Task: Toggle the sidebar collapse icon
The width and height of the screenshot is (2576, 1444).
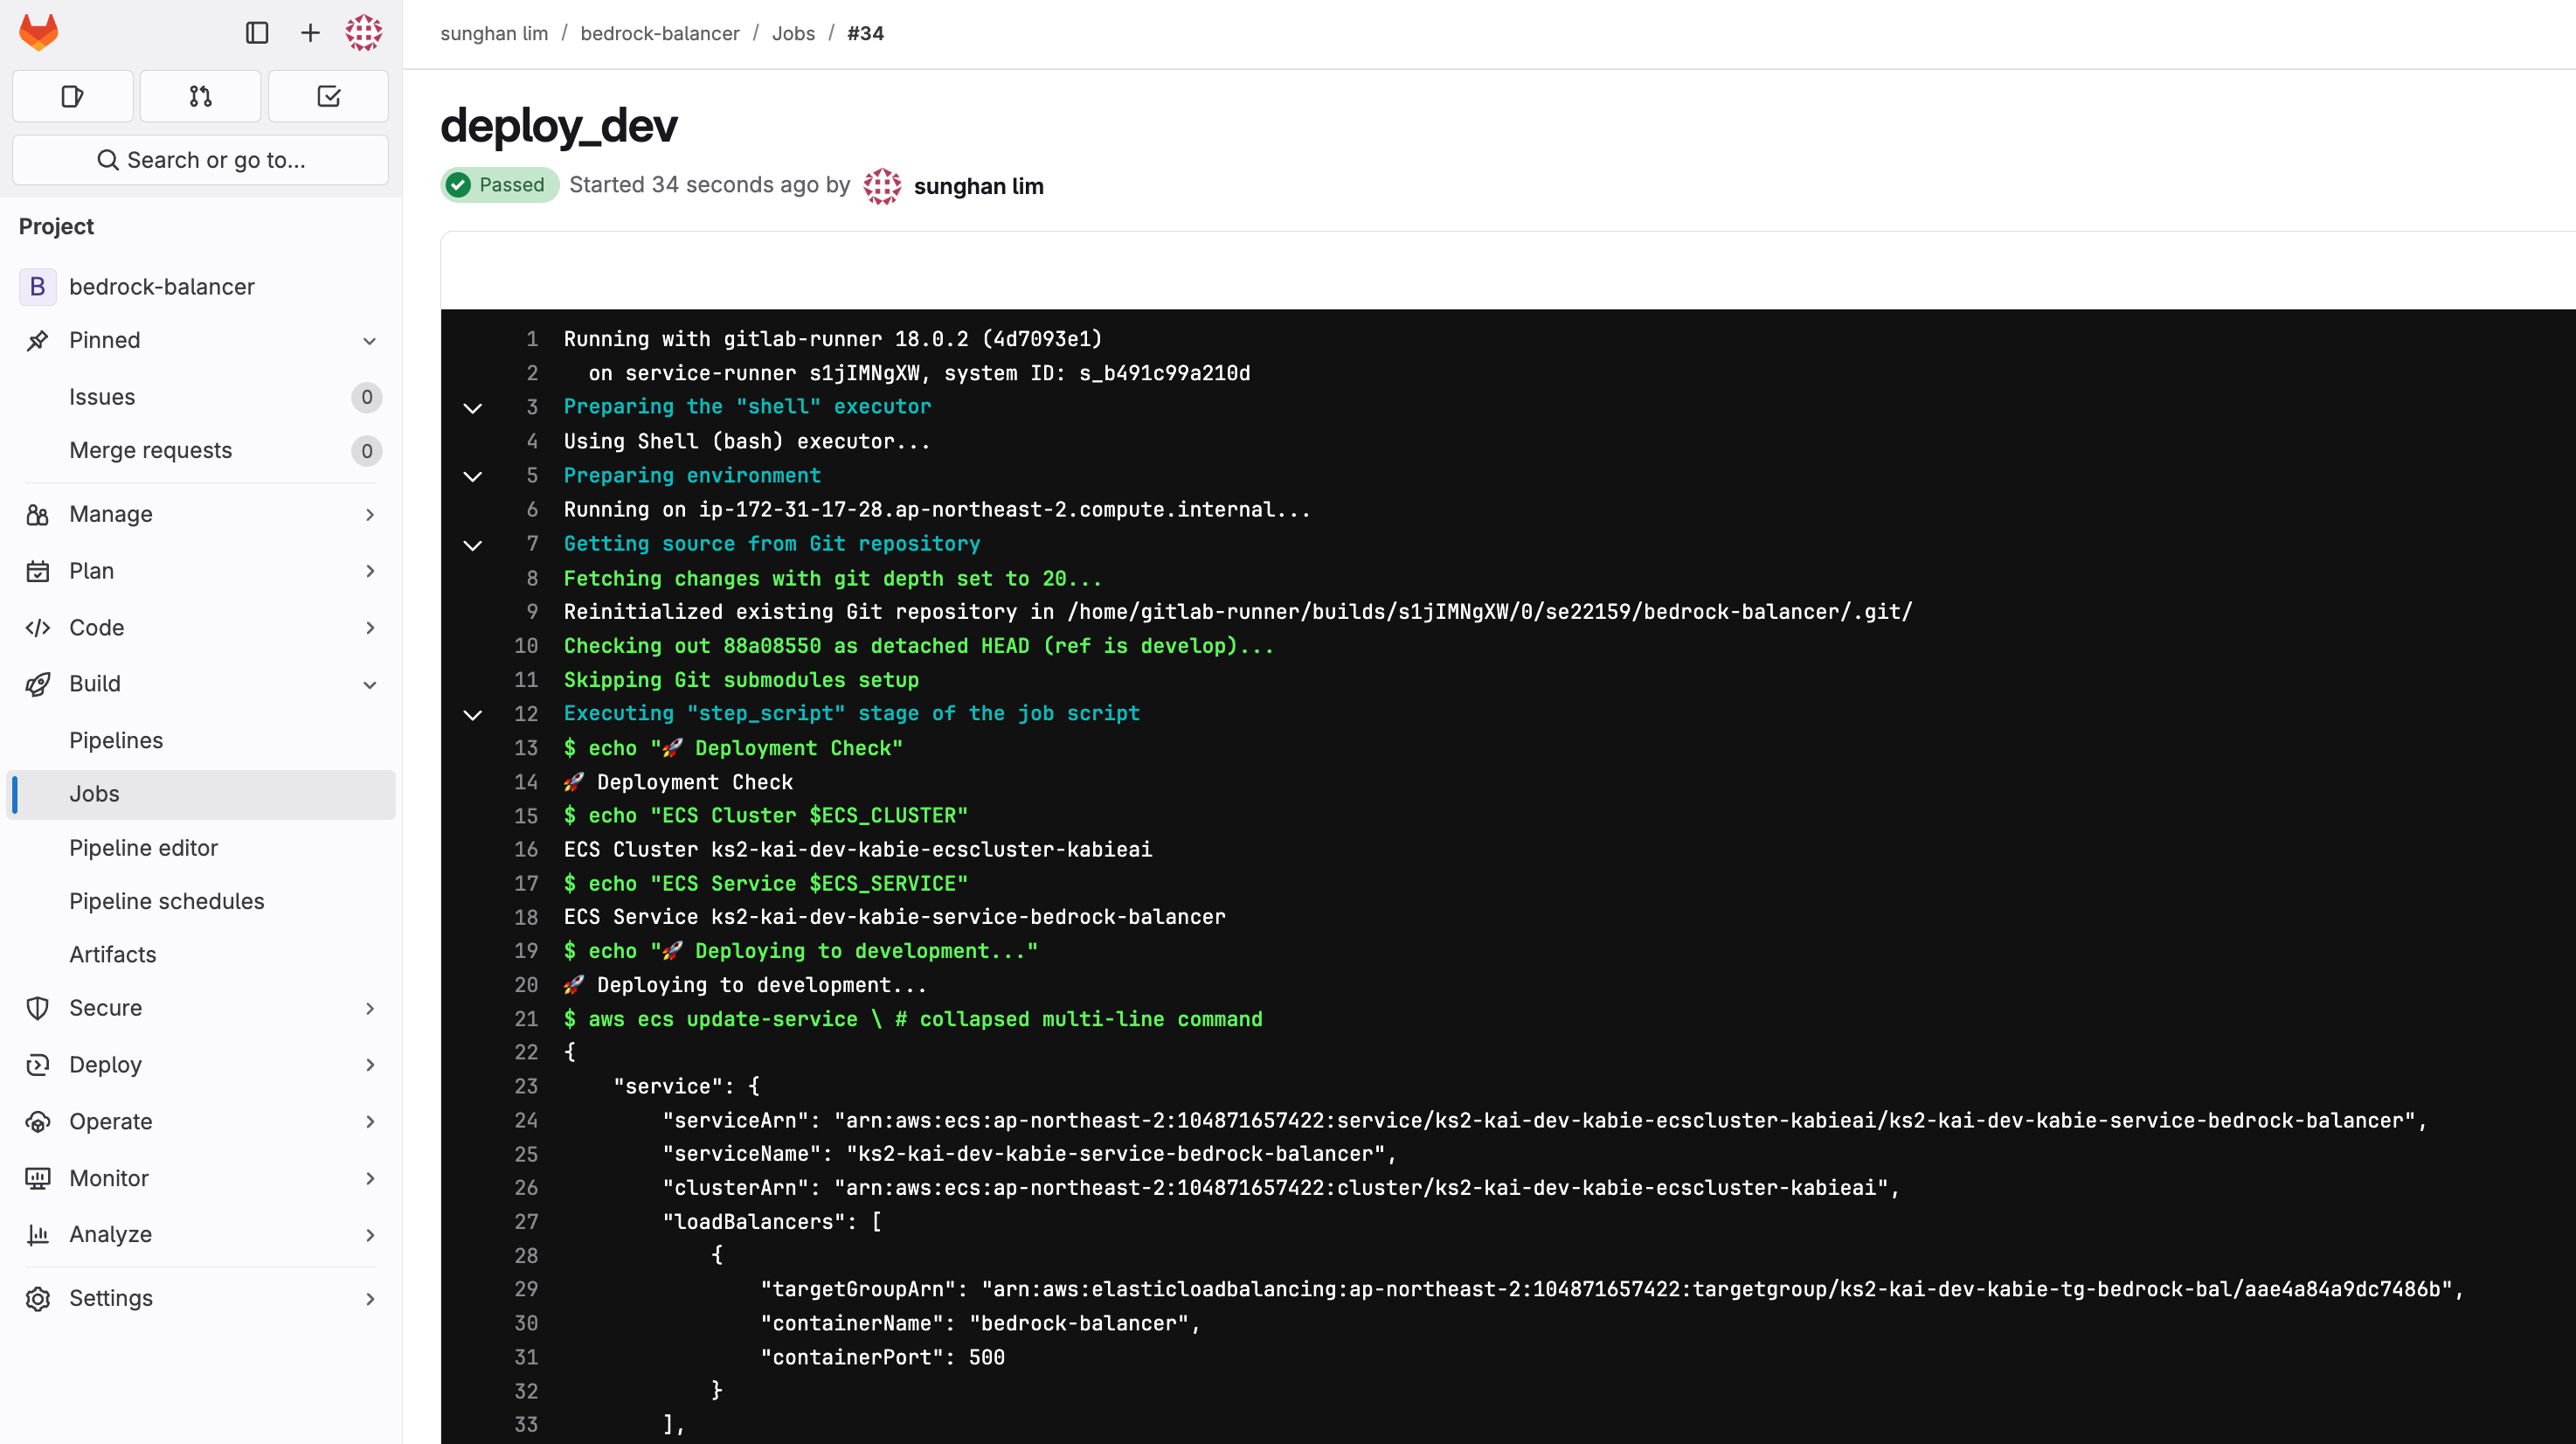Action: pos(257,33)
